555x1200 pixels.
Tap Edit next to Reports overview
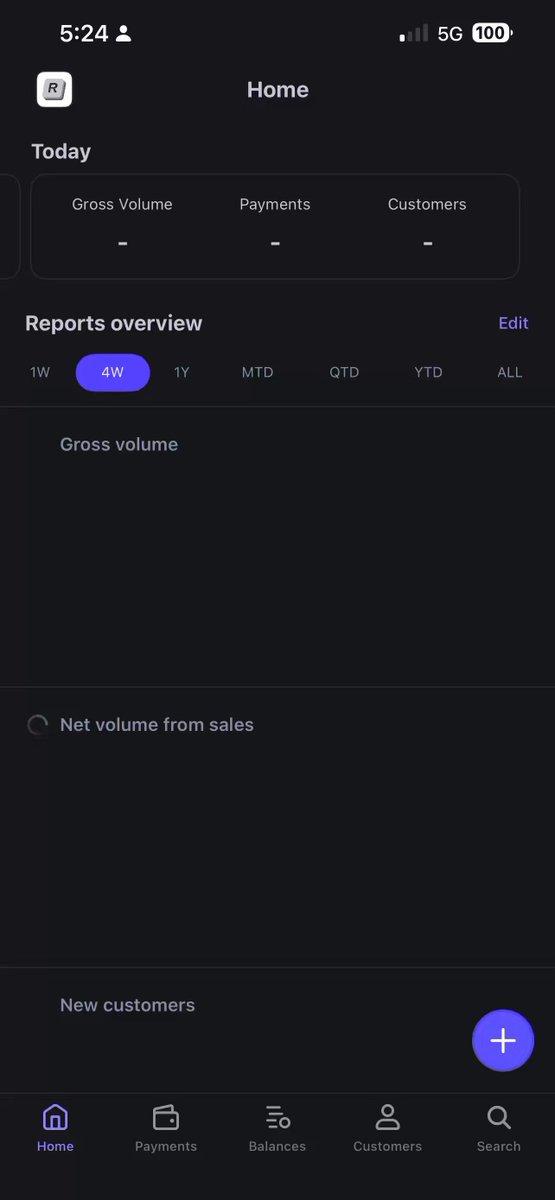point(513,323)
